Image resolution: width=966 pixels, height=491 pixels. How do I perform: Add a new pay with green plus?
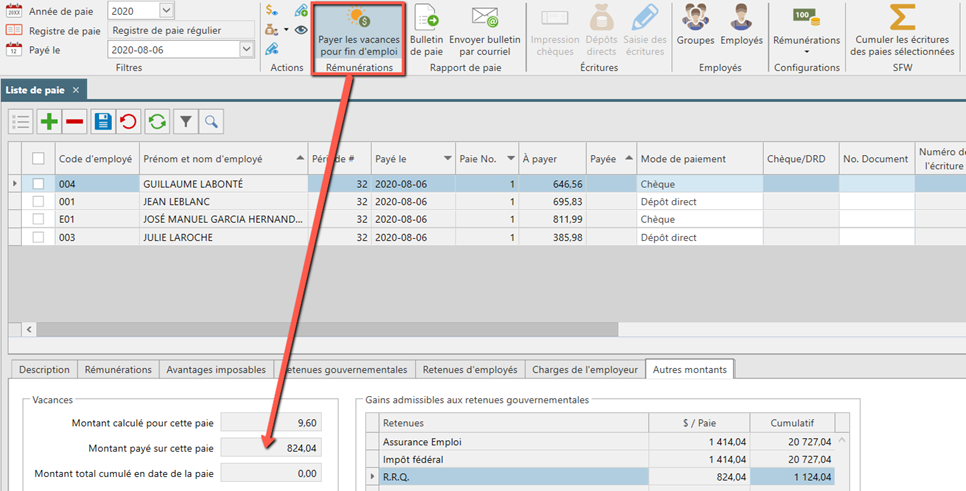click(x=49, y=121)
